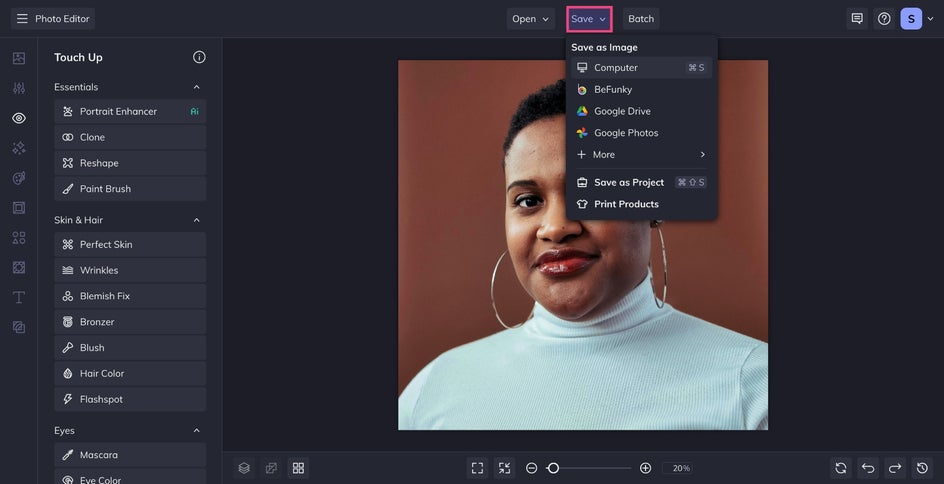
Task: Save image to Computer
Action: (641, 67)
